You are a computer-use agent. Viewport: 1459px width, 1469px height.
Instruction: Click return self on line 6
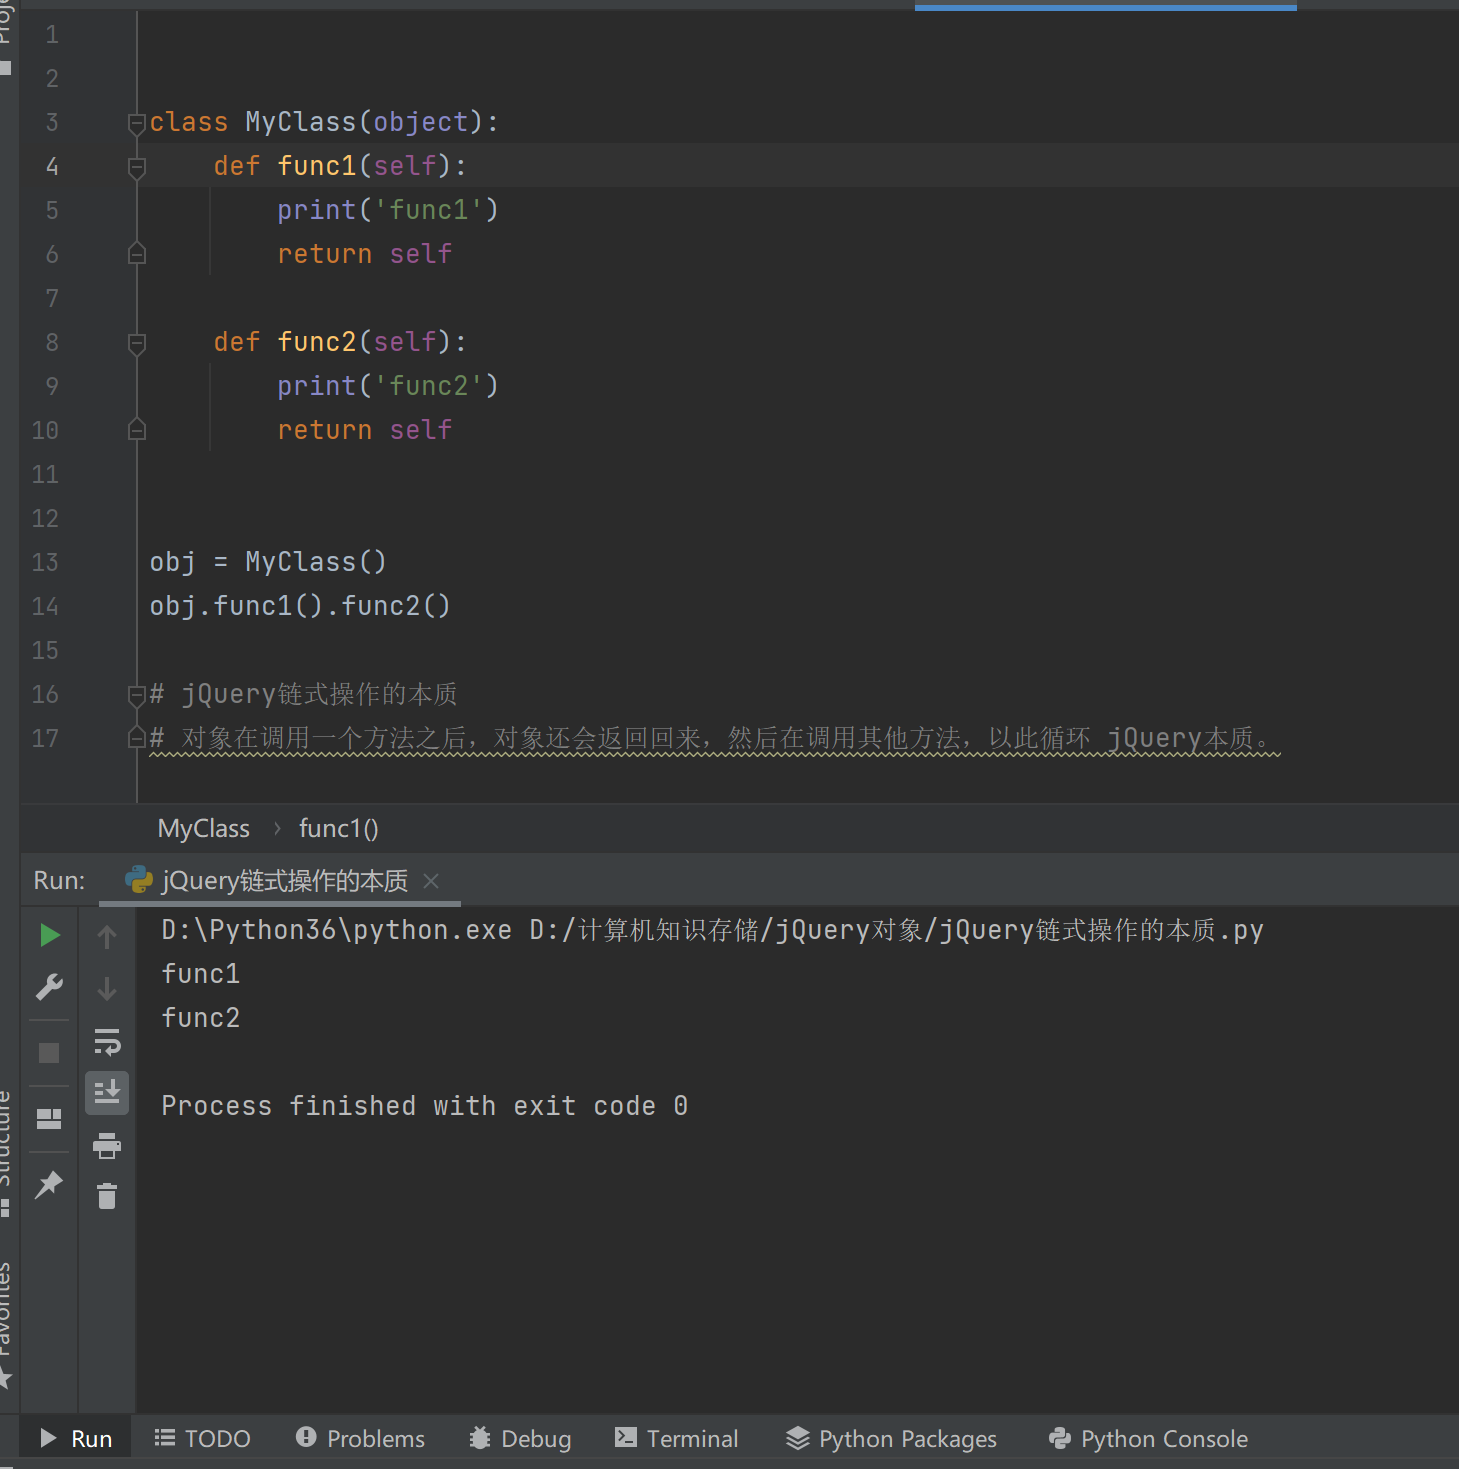pyautogui.click(x=365, y=254)
